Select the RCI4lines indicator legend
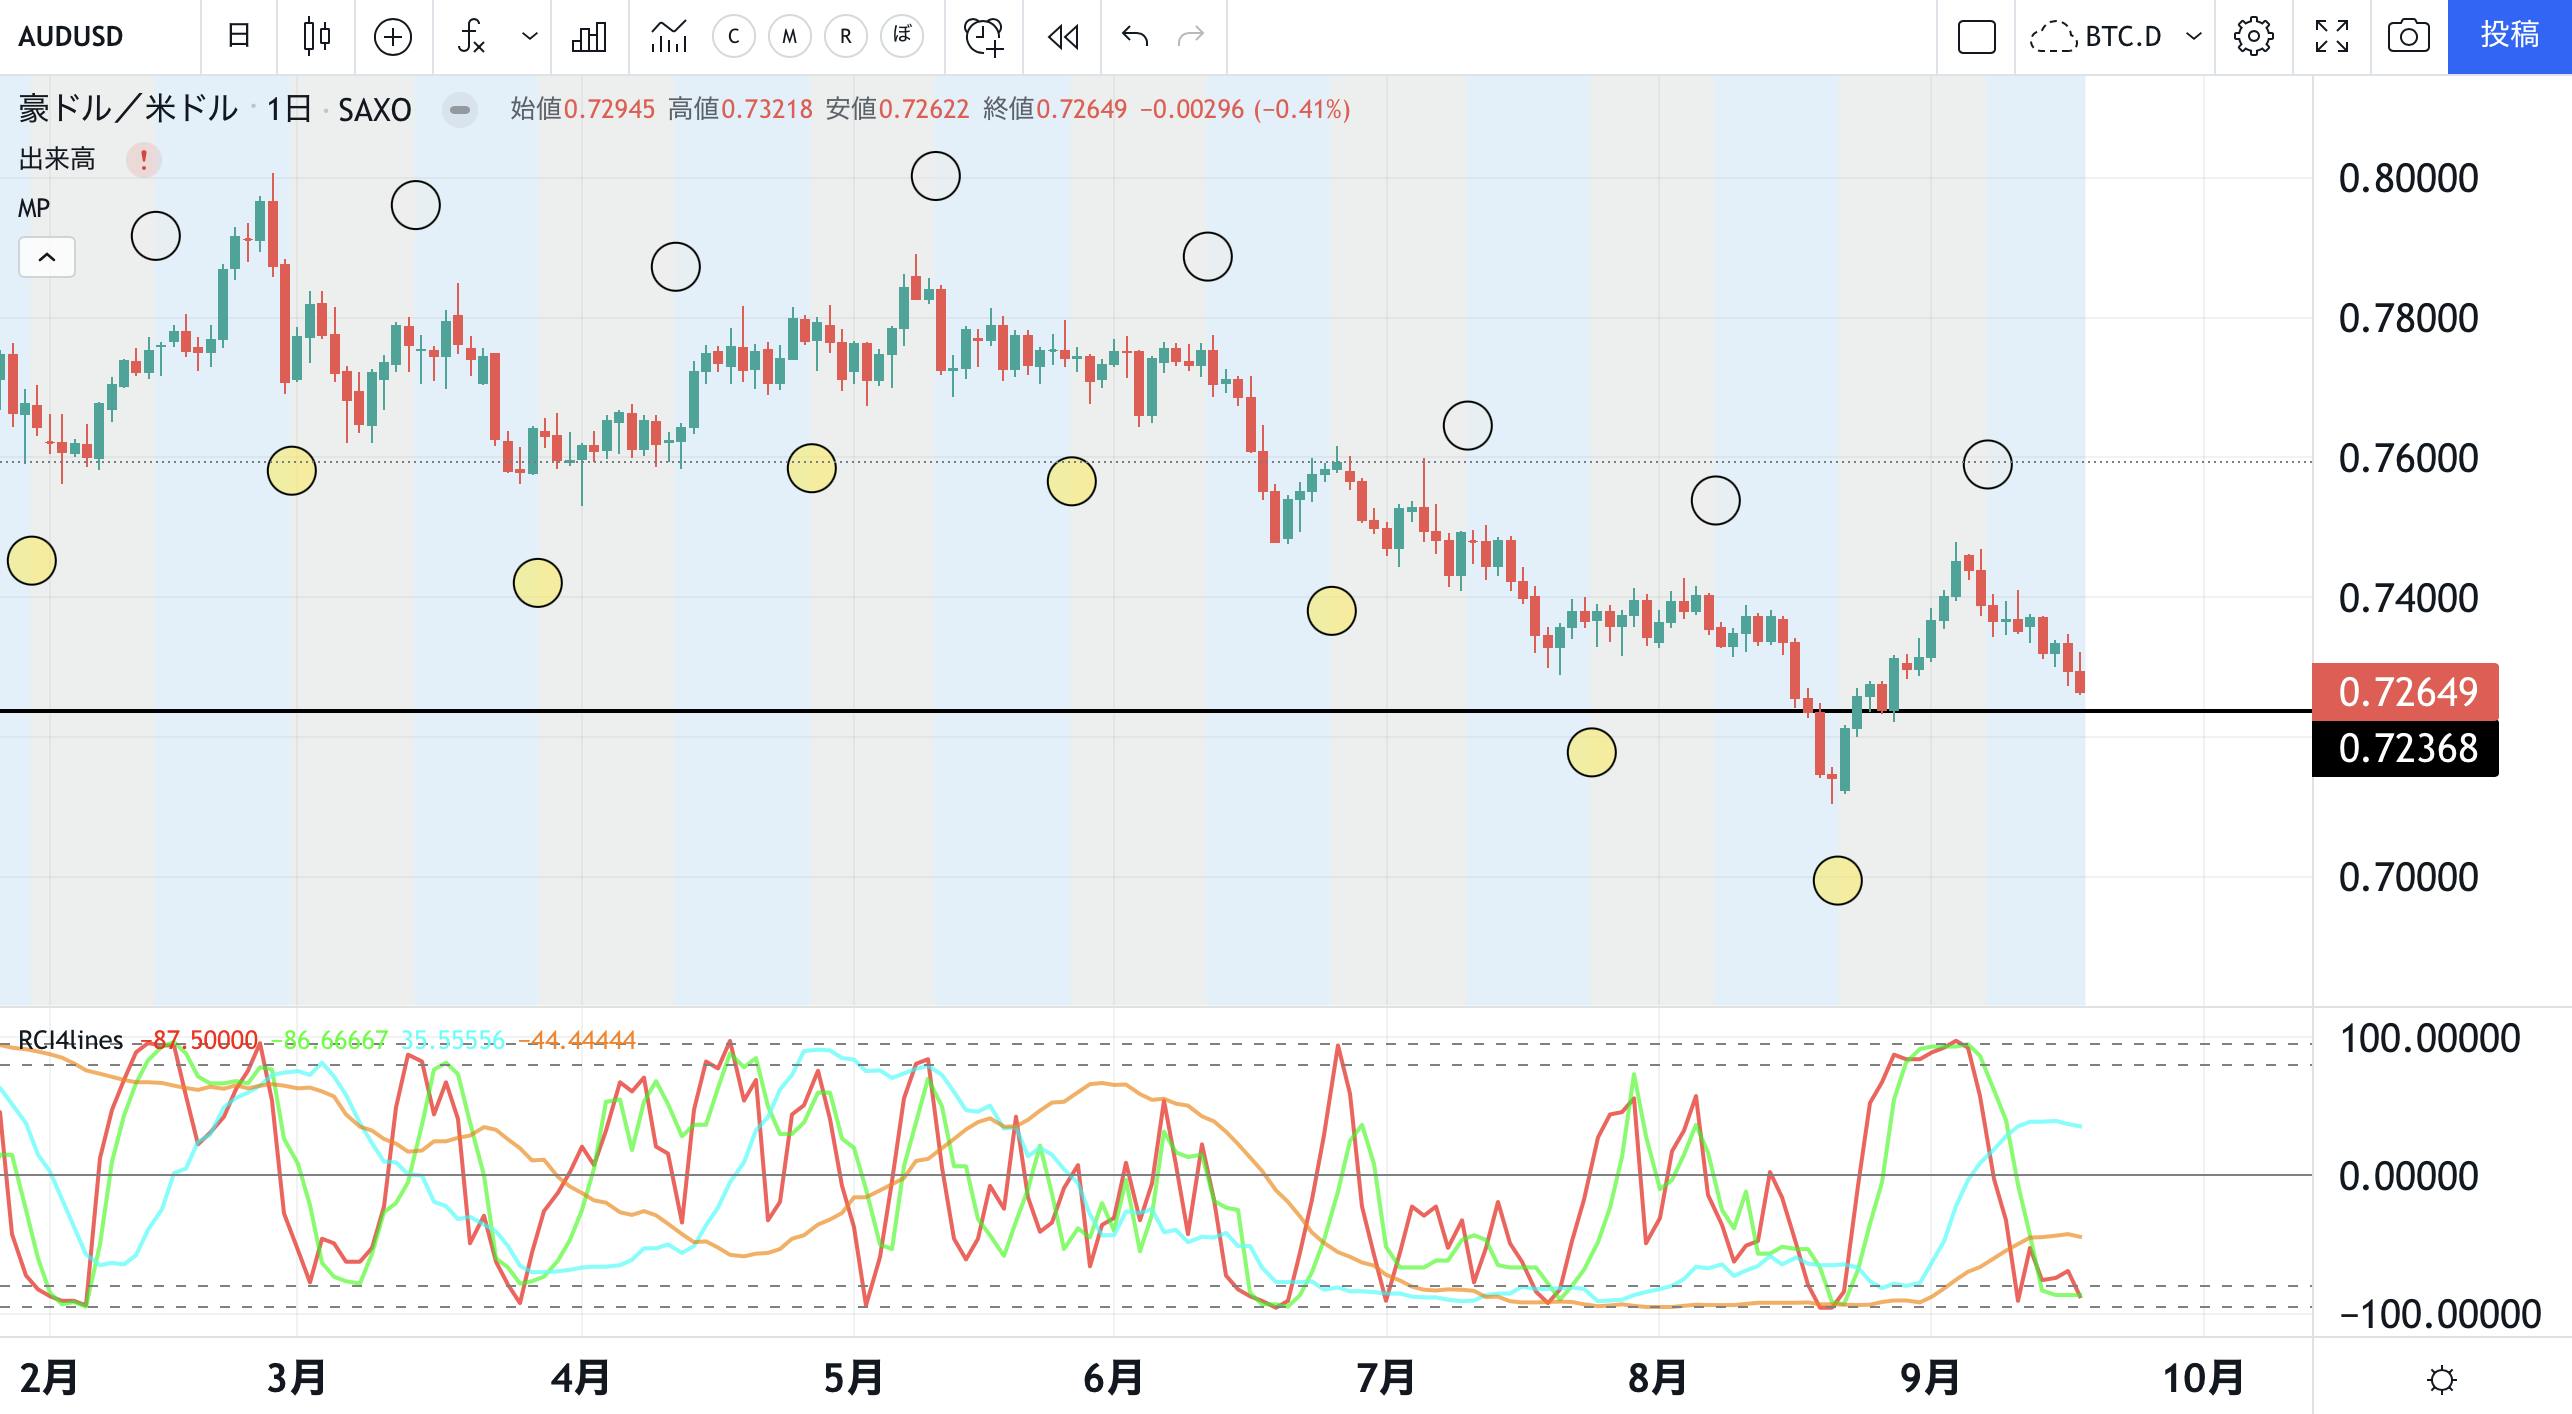This screenshot has height=1414, width=2572. pyautogui.click(x=70, y=1040)
